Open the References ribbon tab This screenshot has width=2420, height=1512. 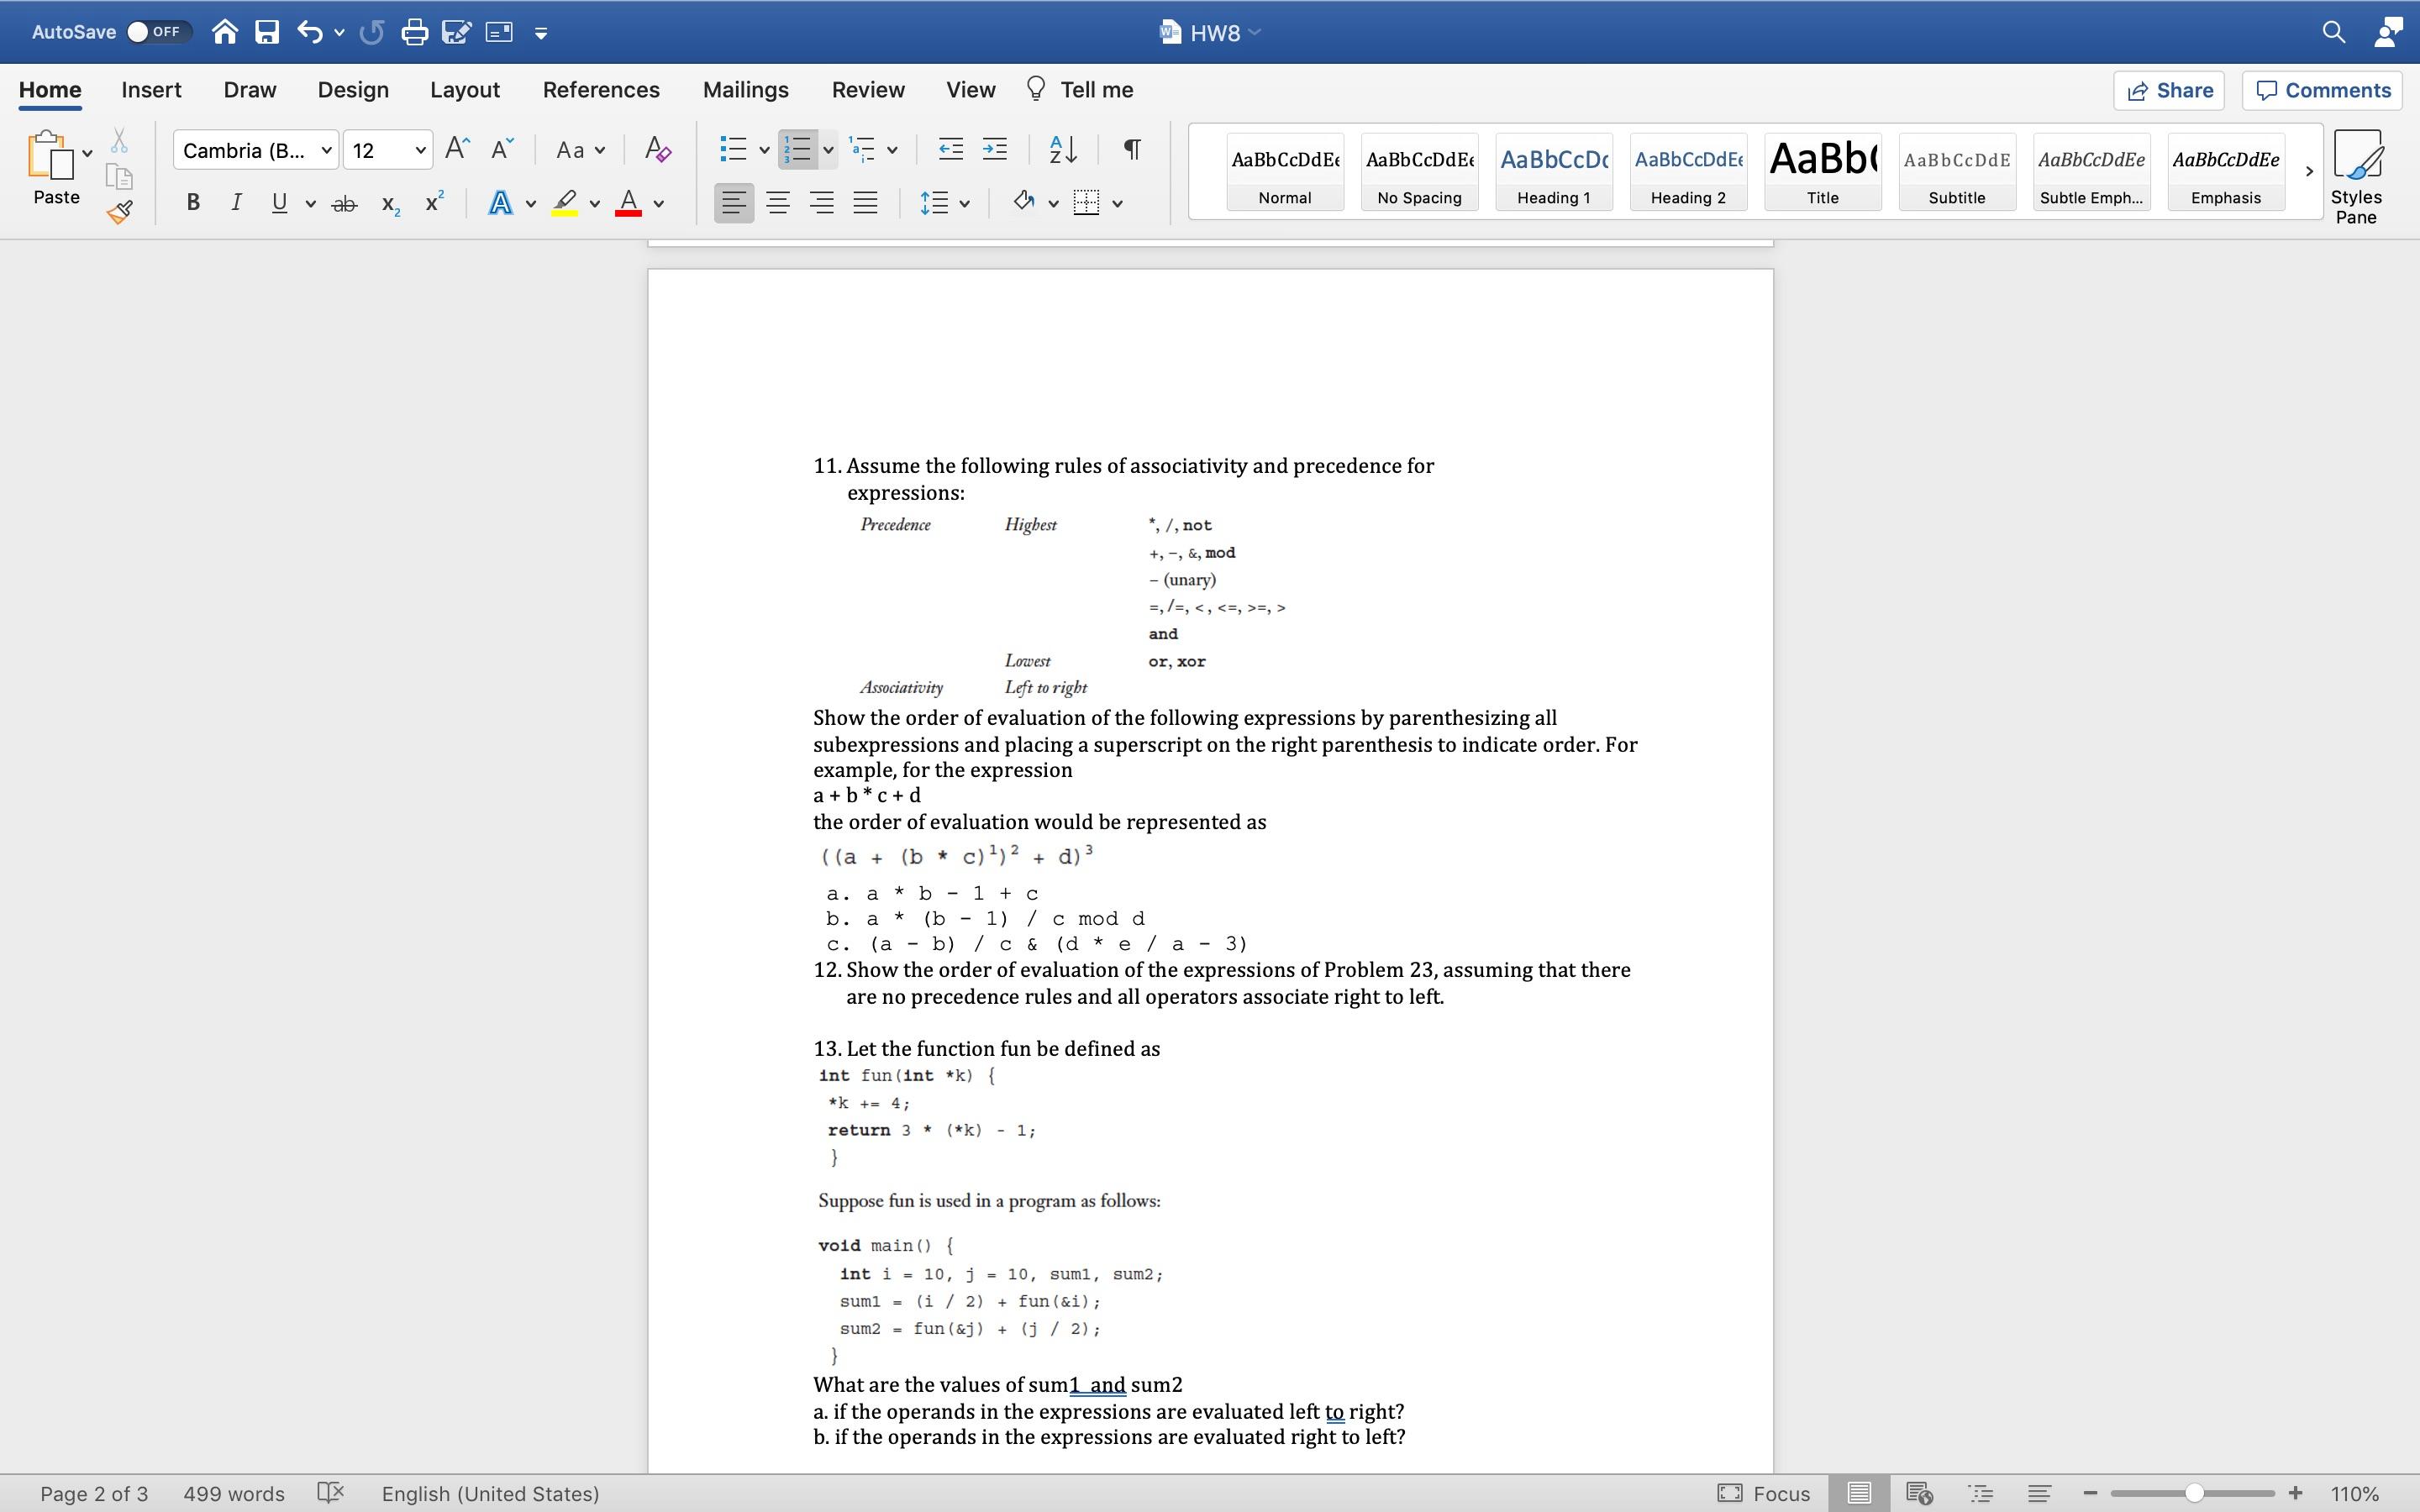(x=599, y=91)
